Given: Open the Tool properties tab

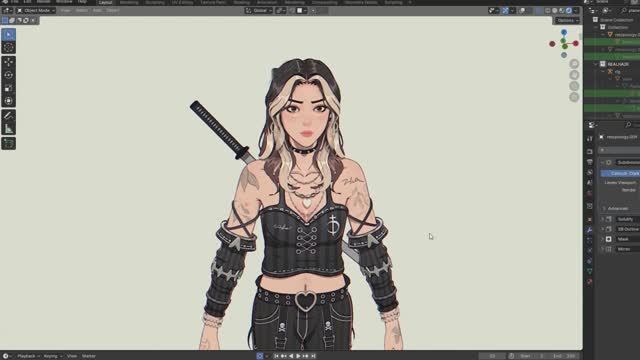Looking at the screenshot, I should pos(589,139).
